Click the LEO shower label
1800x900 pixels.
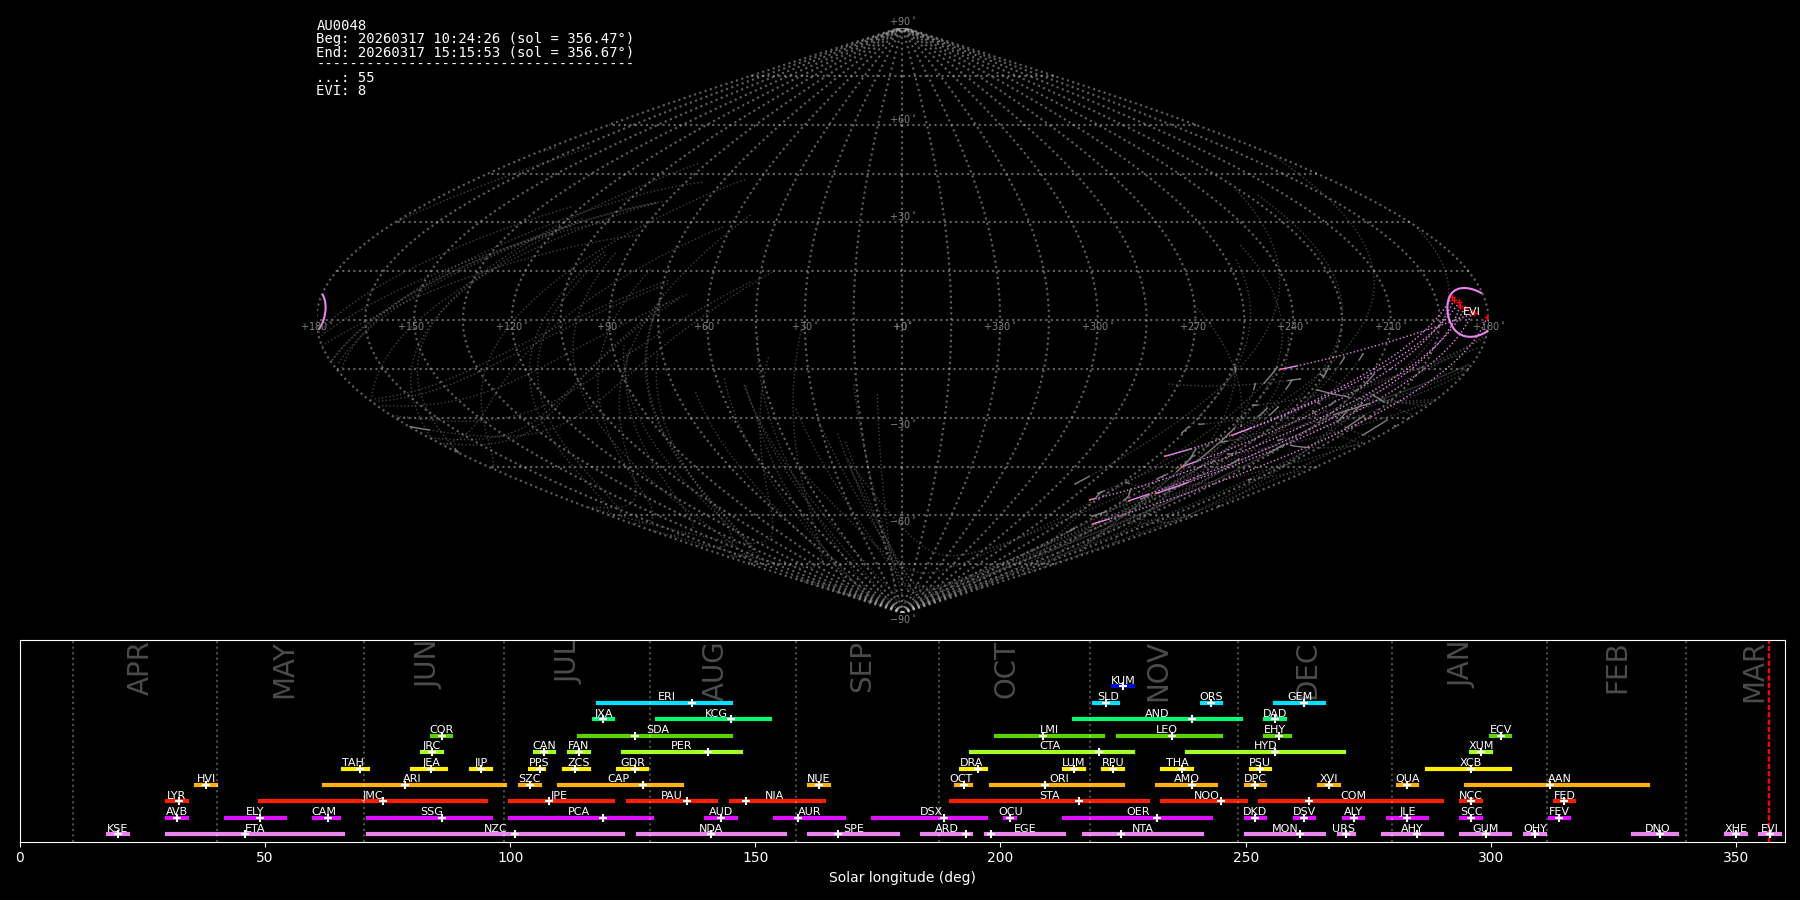[x=1167, y=730]
